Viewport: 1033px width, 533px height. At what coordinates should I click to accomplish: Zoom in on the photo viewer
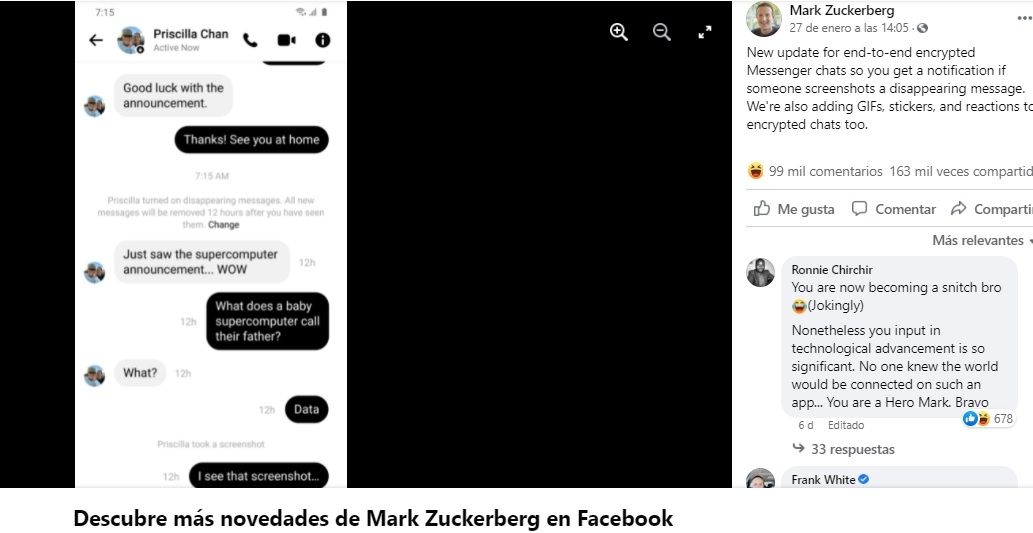coord(619,32)
